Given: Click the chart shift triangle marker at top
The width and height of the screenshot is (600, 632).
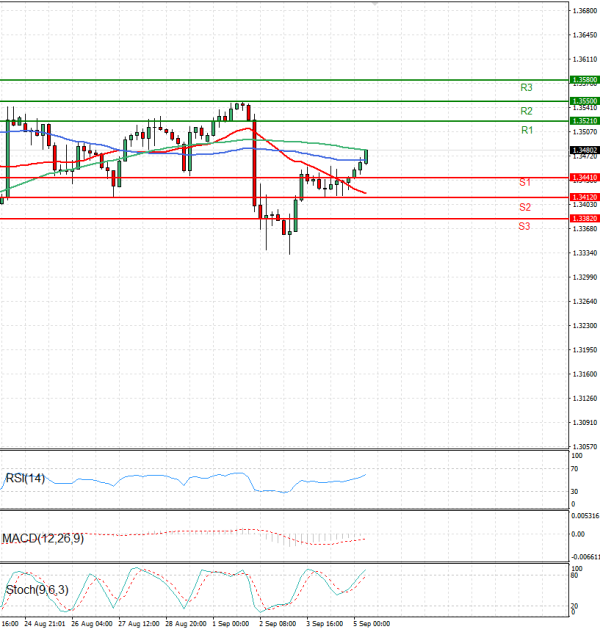Looking at the screenshot, I should 375,4.
